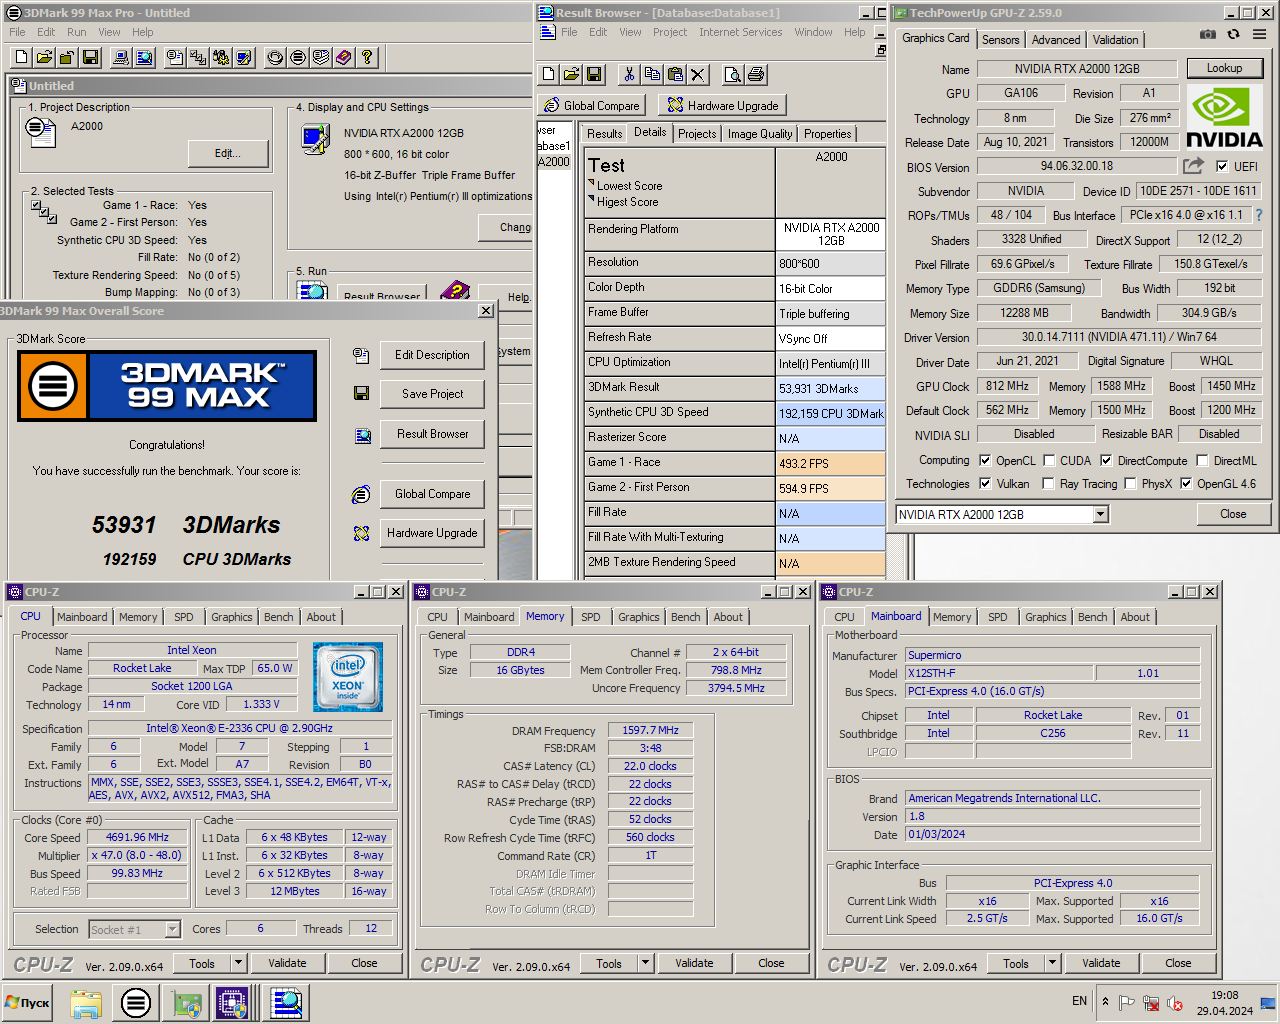
Task: Open the SPD tab in CPU-Z Mainboard window
Action: [x=998, y=617]
